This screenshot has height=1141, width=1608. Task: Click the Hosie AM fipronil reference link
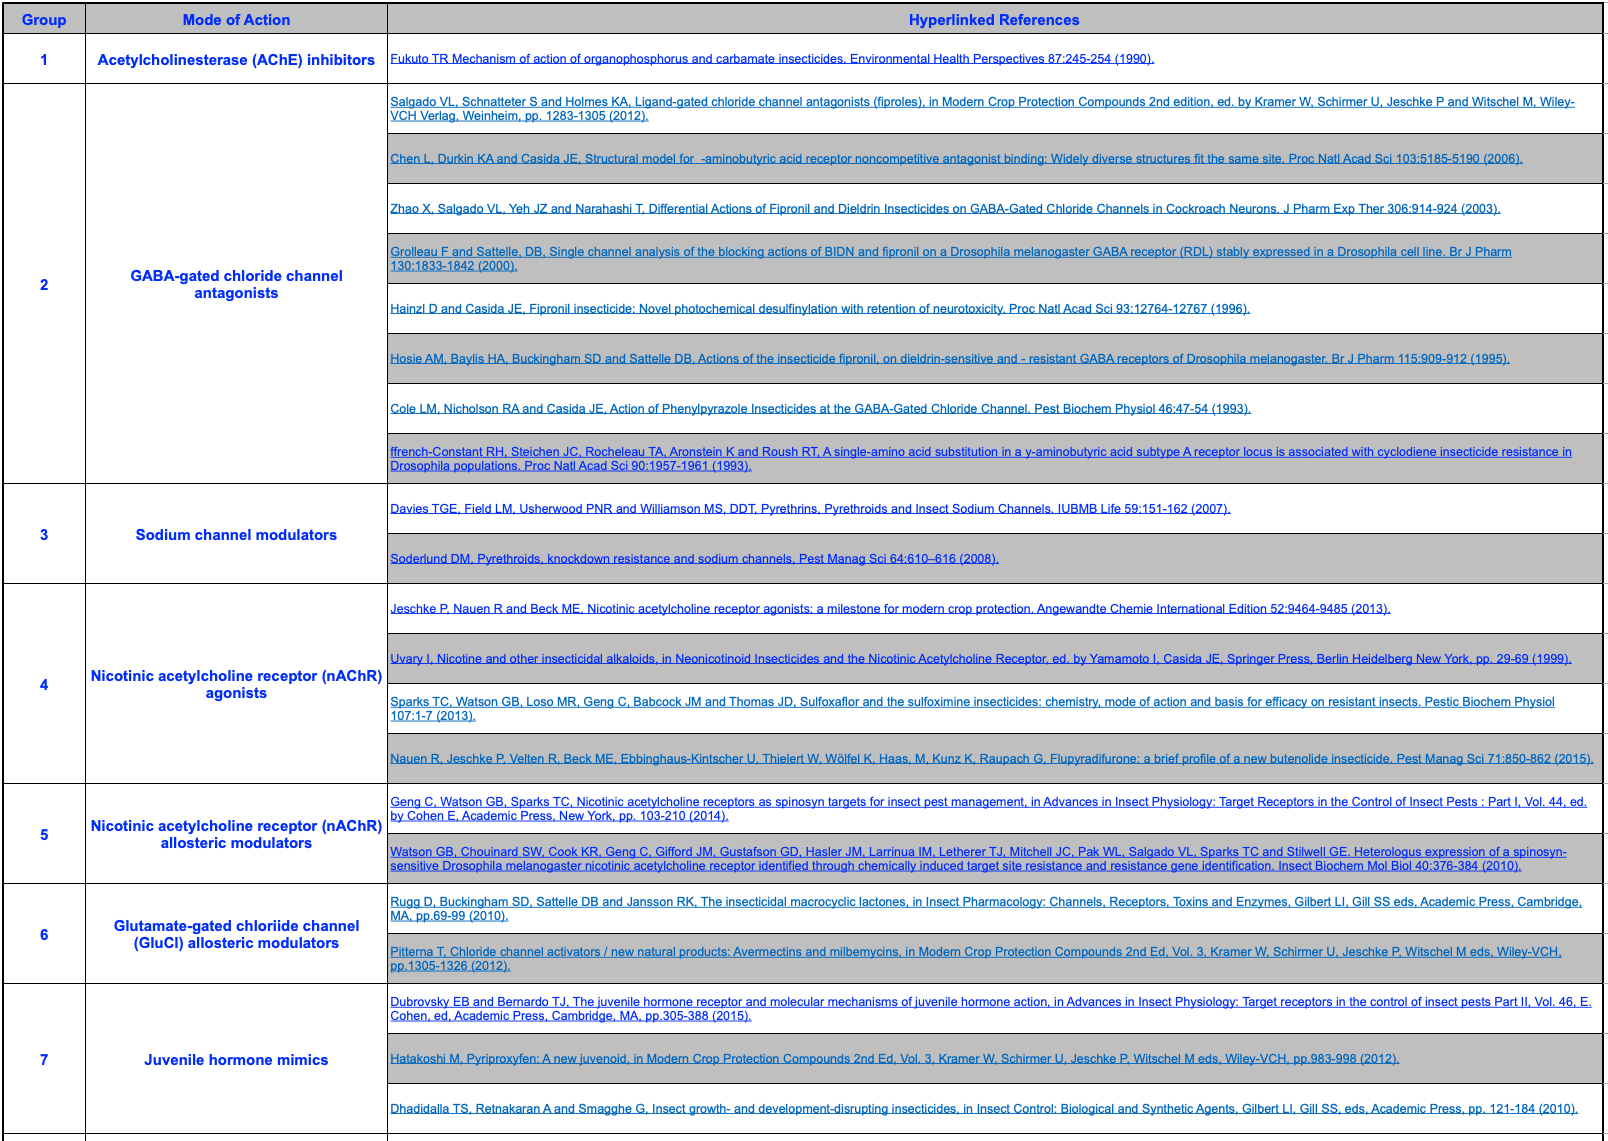(x=949, y=359)
